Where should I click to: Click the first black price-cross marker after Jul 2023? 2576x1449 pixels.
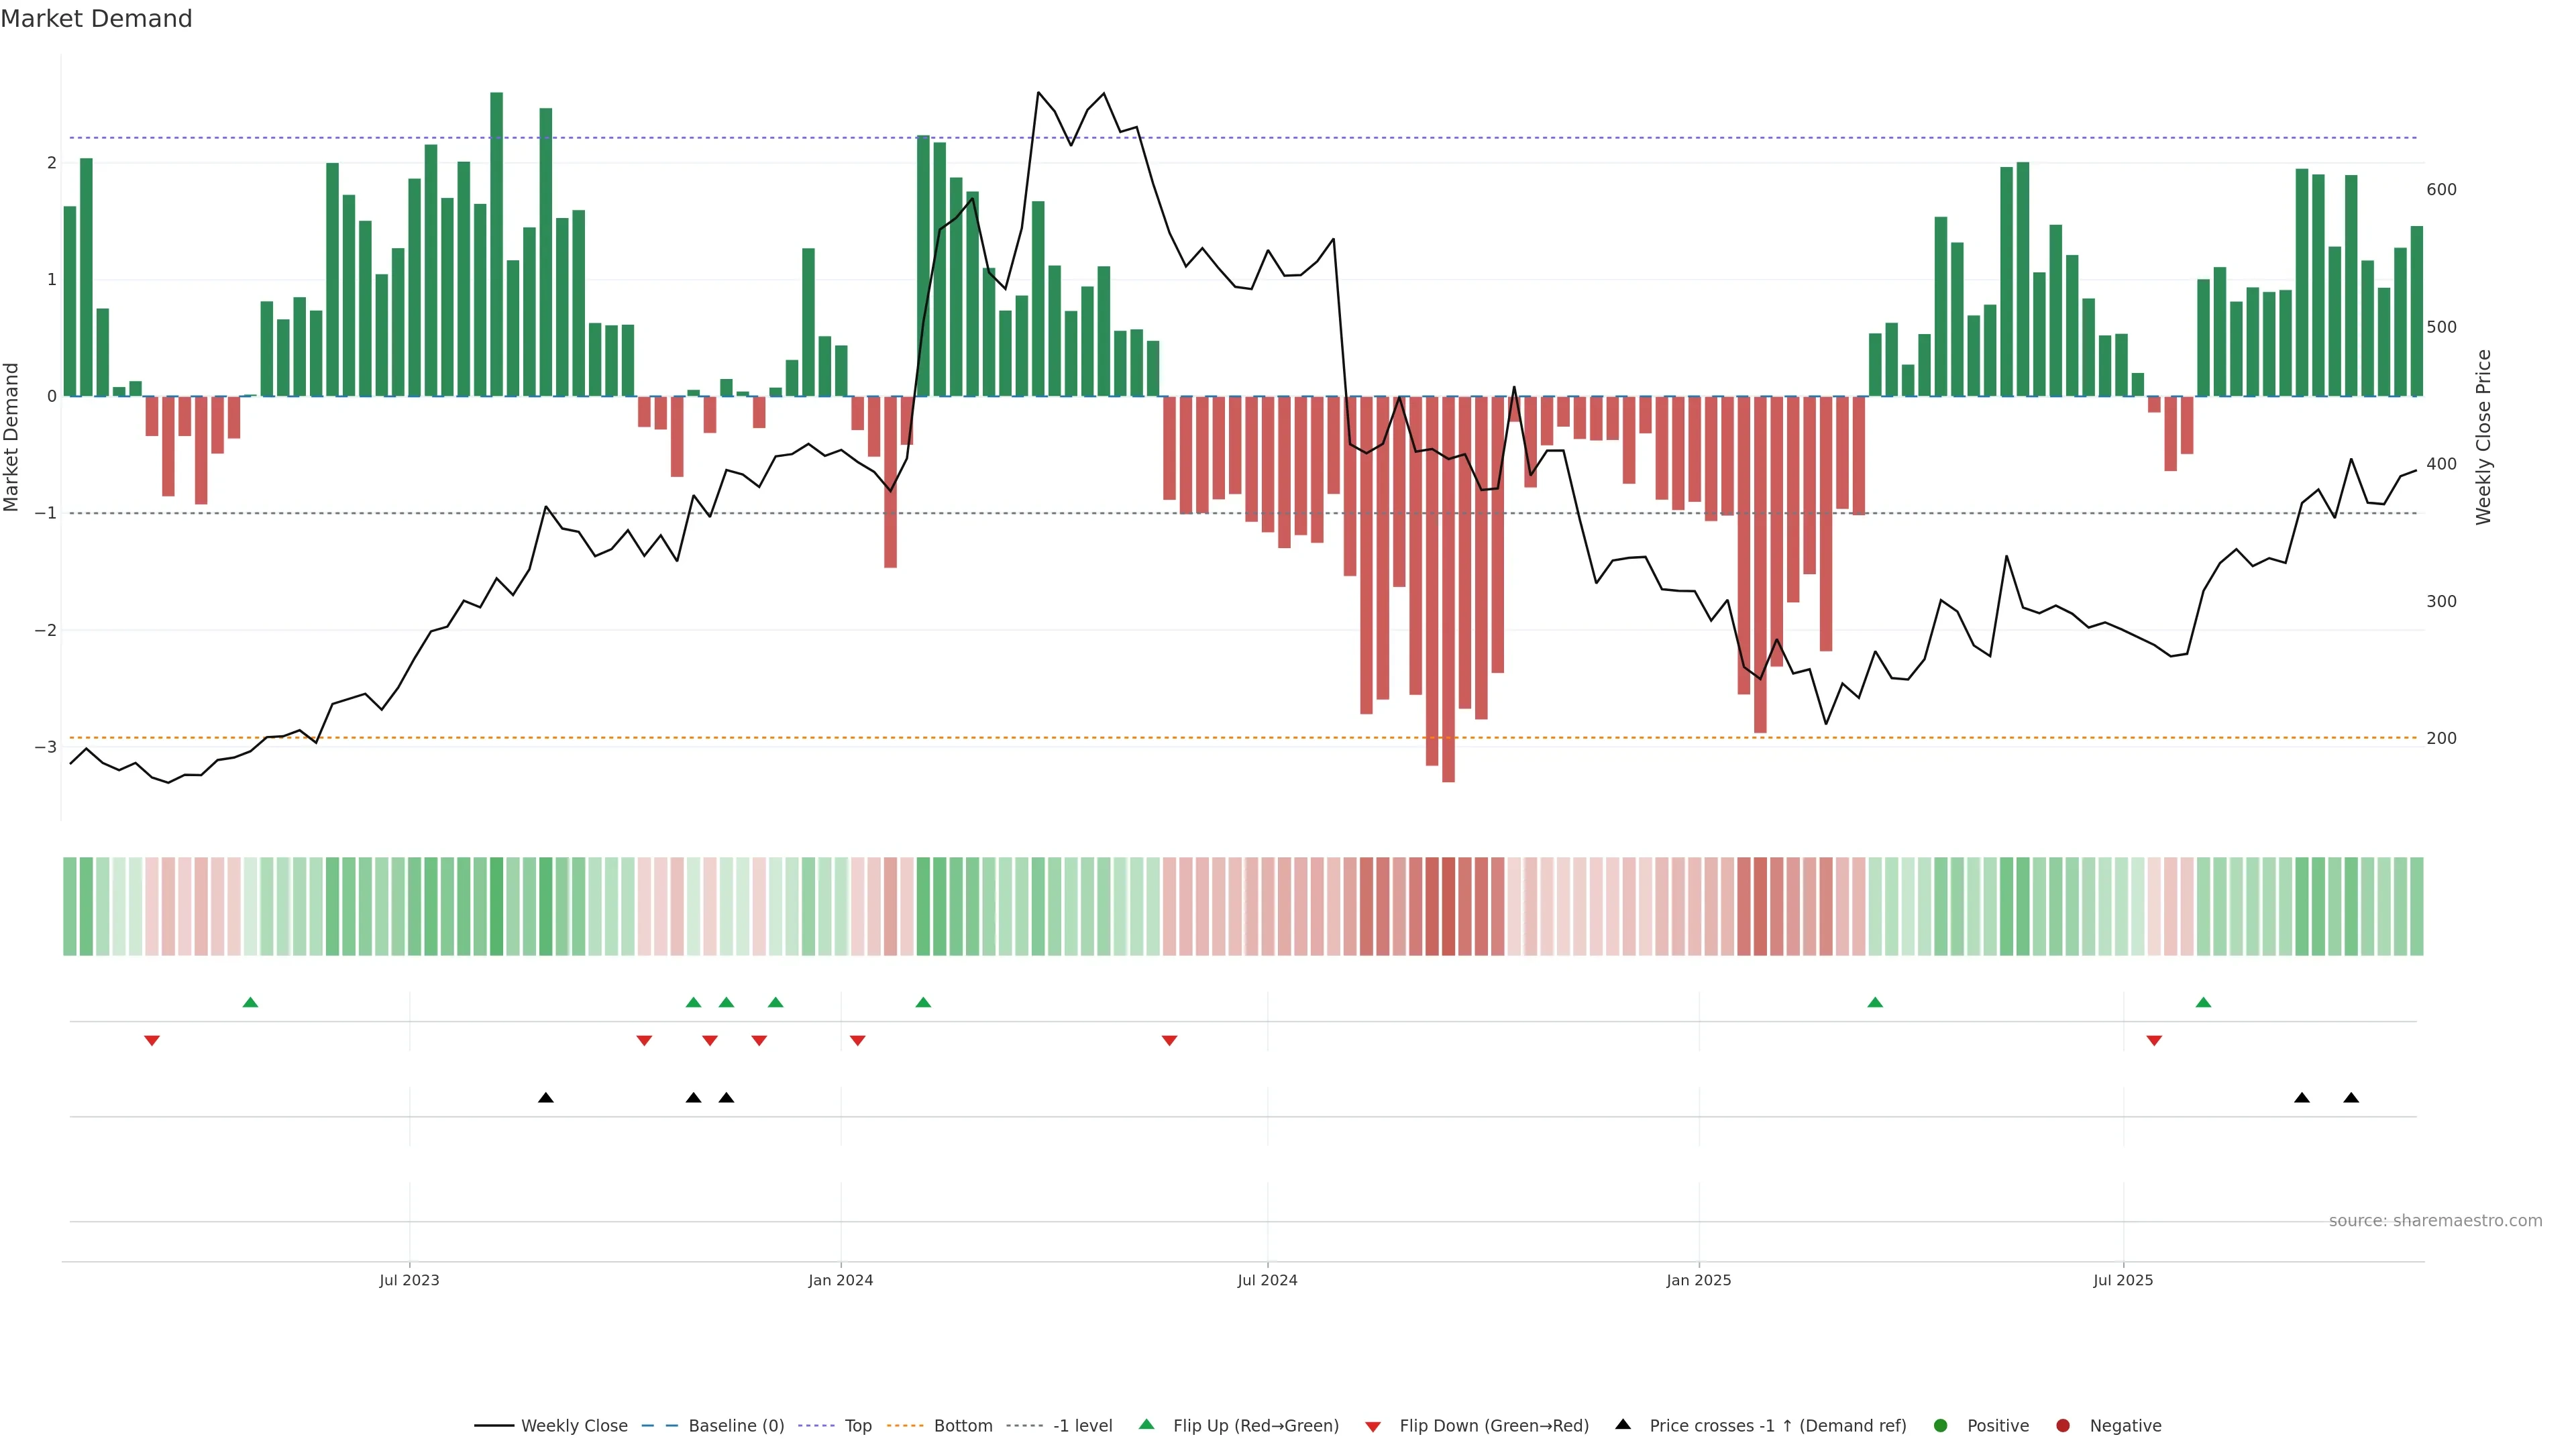[x=546, y=1098]
